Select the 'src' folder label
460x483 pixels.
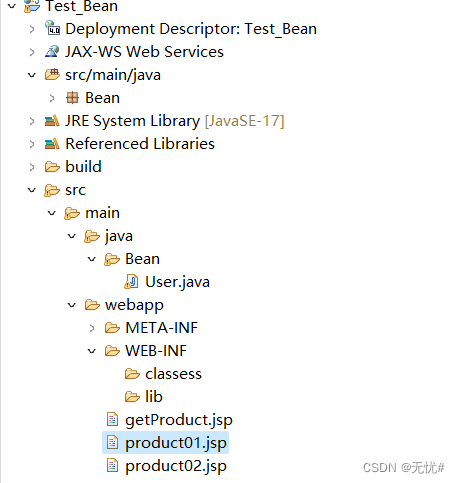pyautogui.click(x=76, y=190)
